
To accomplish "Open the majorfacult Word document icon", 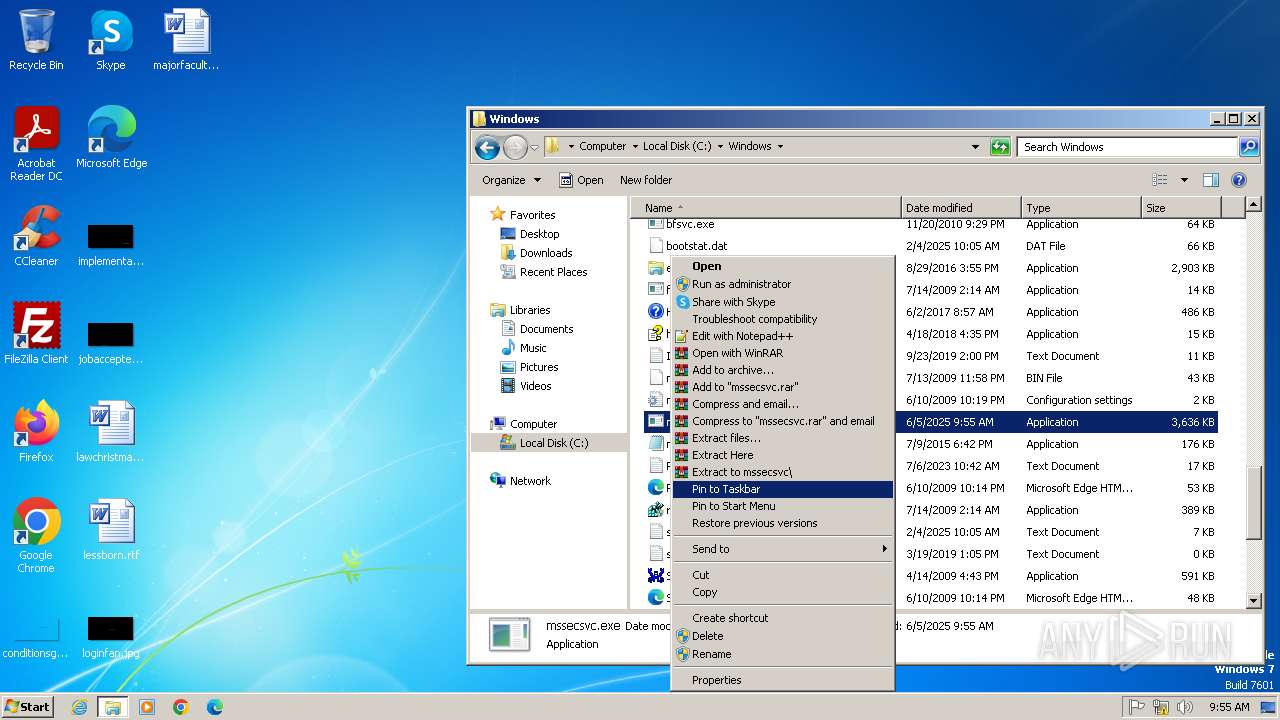I will point(186,40).
